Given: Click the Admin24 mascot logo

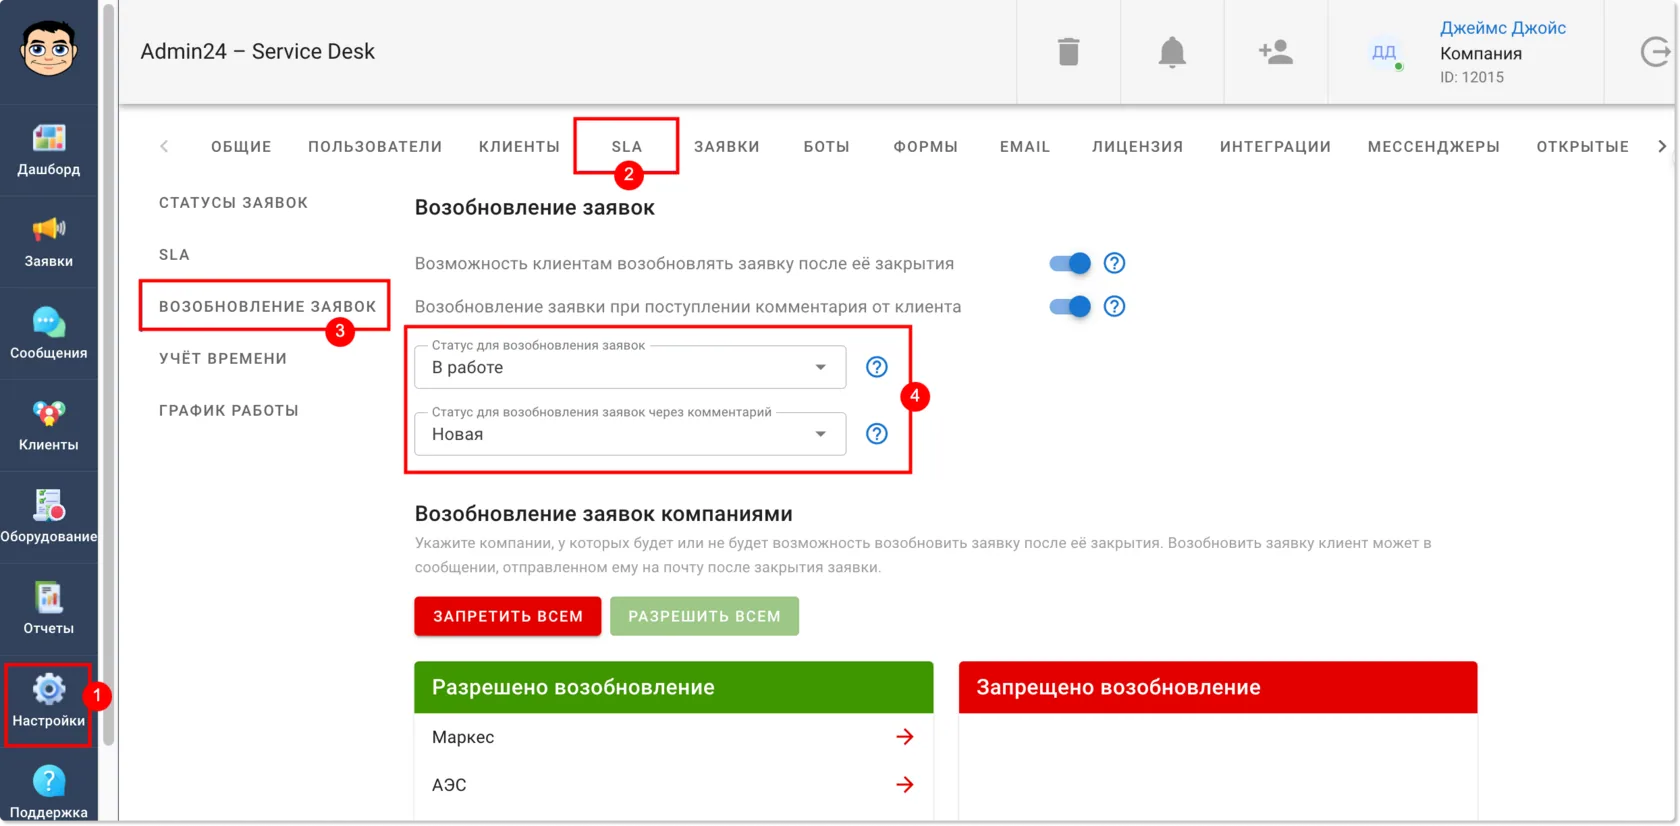Looking at the screenshot, I should [48, 47].
